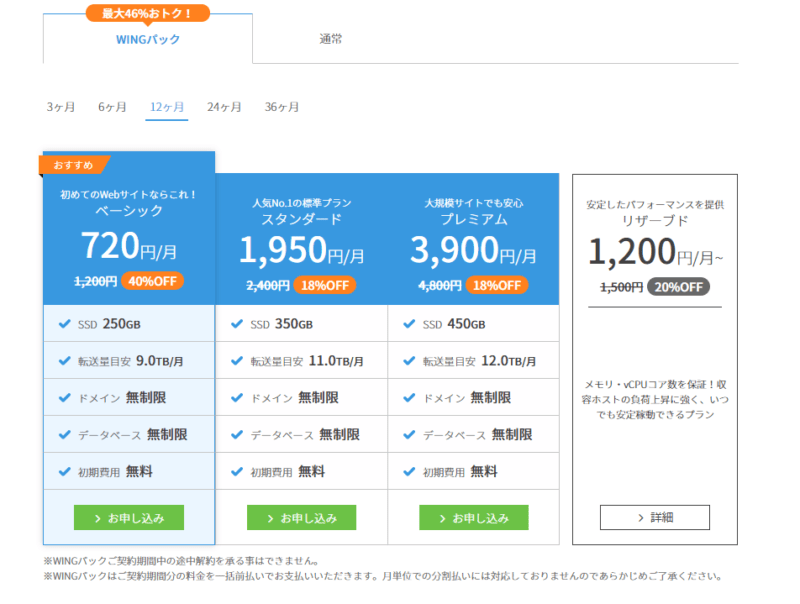Click the ドメイン checkmark in スタンダード column
This screenshot has width=800, height=604.
point(237,397)
